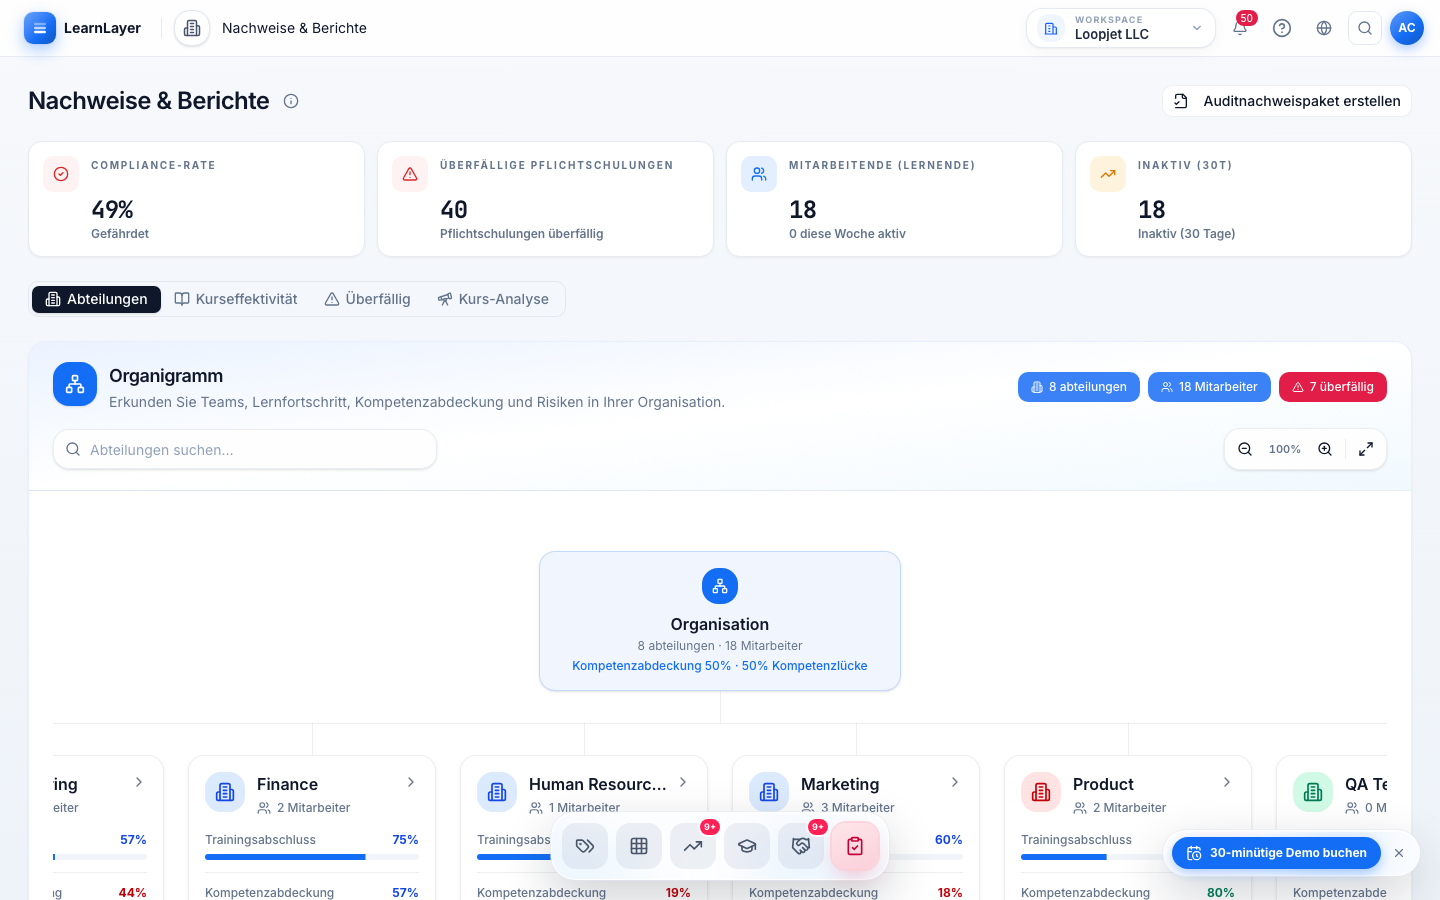Expand the Product department card chevron
Image resolution: width=1440 pixels, height=900 pixels.
(1227, 782)
